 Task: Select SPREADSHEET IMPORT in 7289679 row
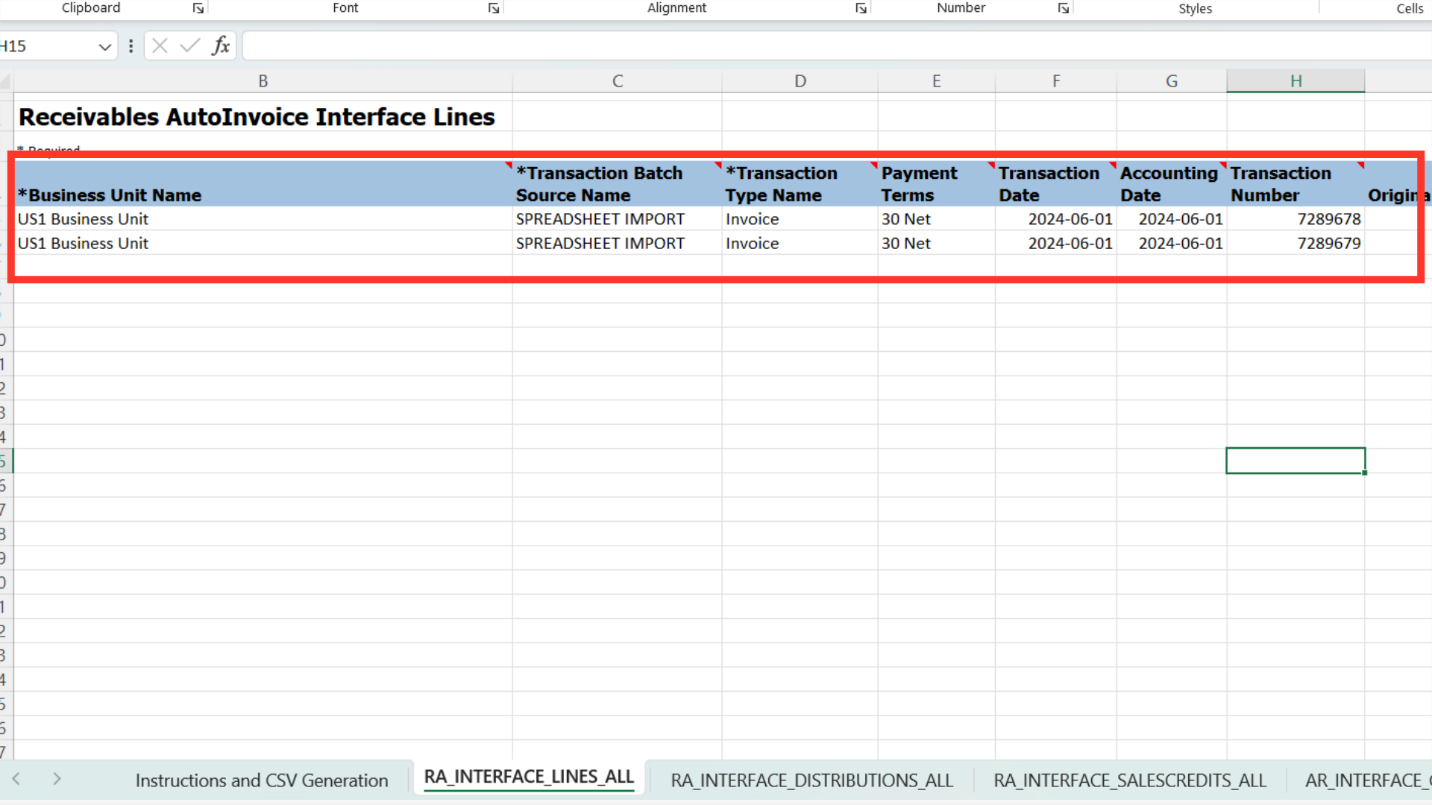click(x=617, y=243)
